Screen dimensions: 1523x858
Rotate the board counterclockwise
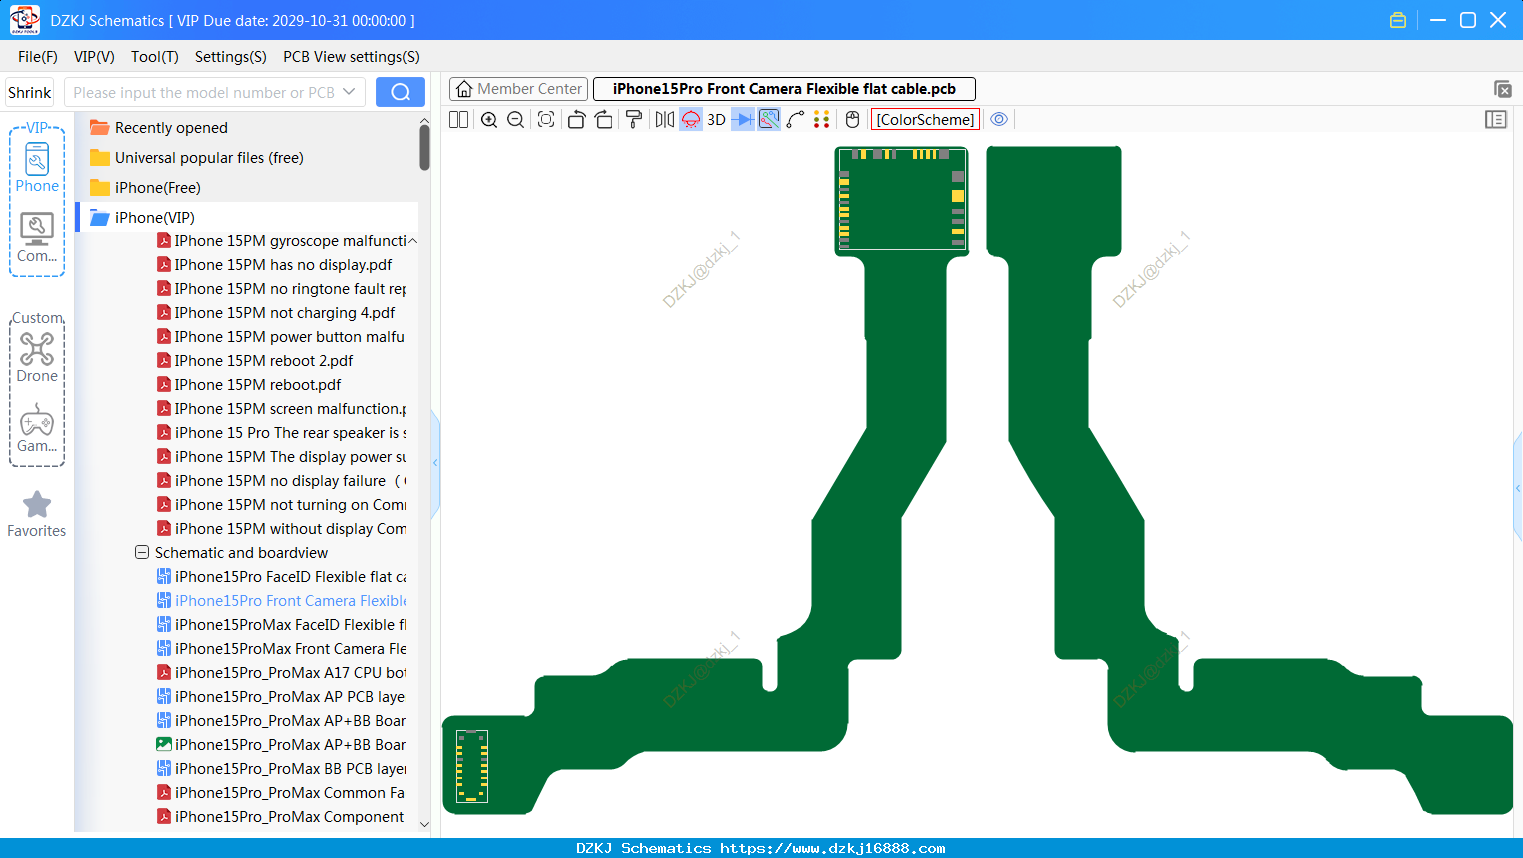(x=576, y=119)
